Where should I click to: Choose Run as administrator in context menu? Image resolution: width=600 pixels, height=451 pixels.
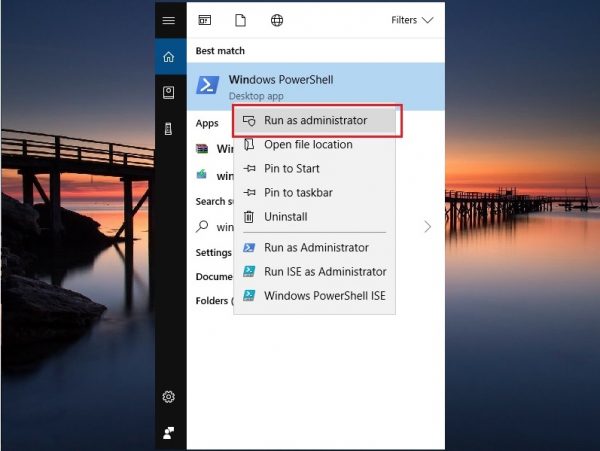pyautogui.click(x=315, y=120)
